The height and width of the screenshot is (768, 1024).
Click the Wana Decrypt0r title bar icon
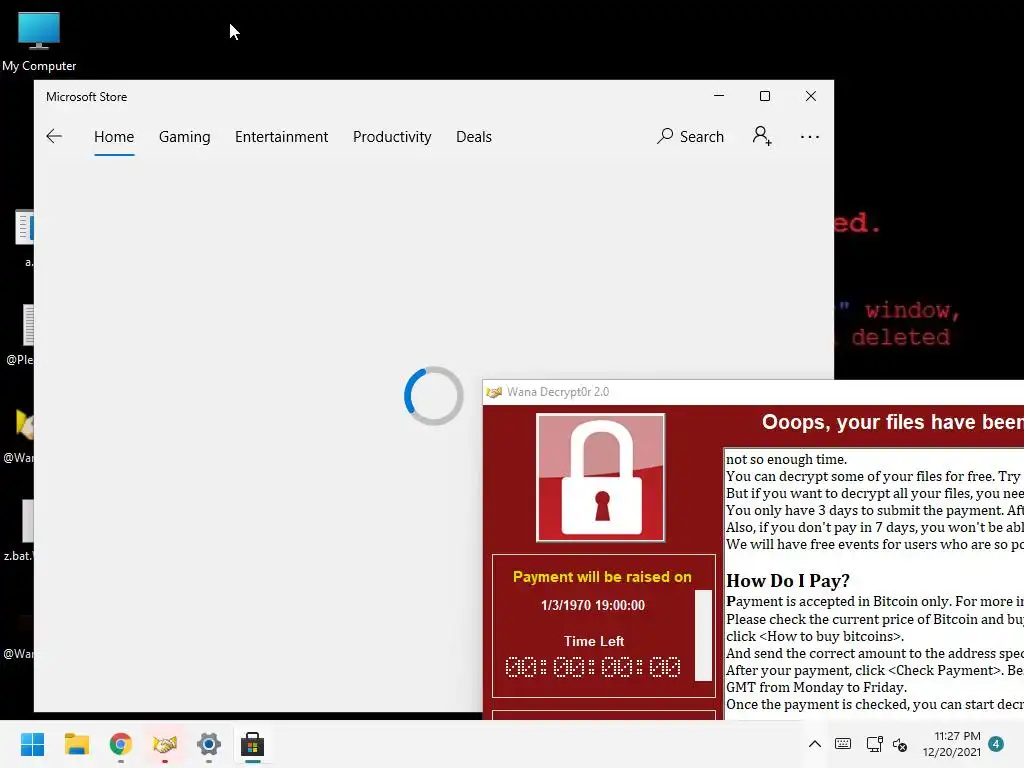point(494,392)
